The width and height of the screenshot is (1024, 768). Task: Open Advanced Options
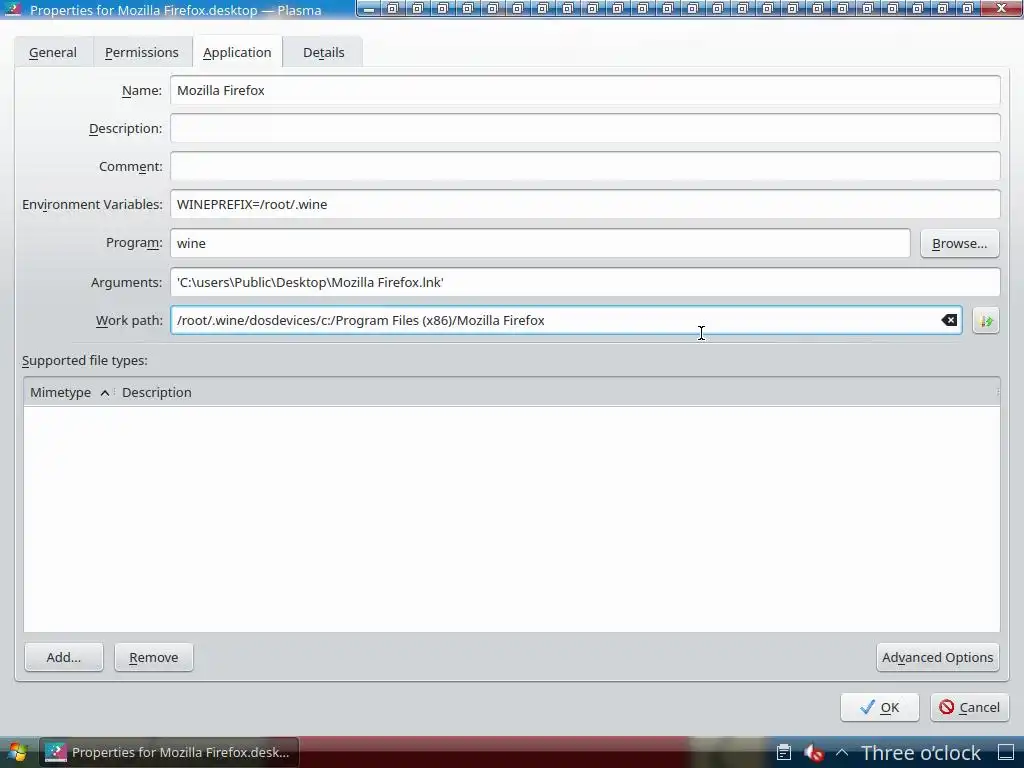[x=937, y=658]
